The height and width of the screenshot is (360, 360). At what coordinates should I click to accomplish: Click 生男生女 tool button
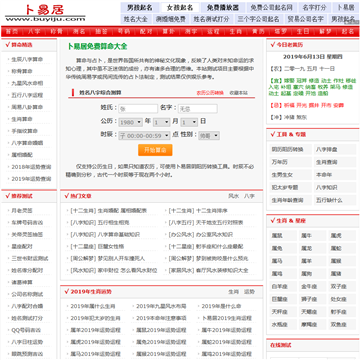coord(290,175)
